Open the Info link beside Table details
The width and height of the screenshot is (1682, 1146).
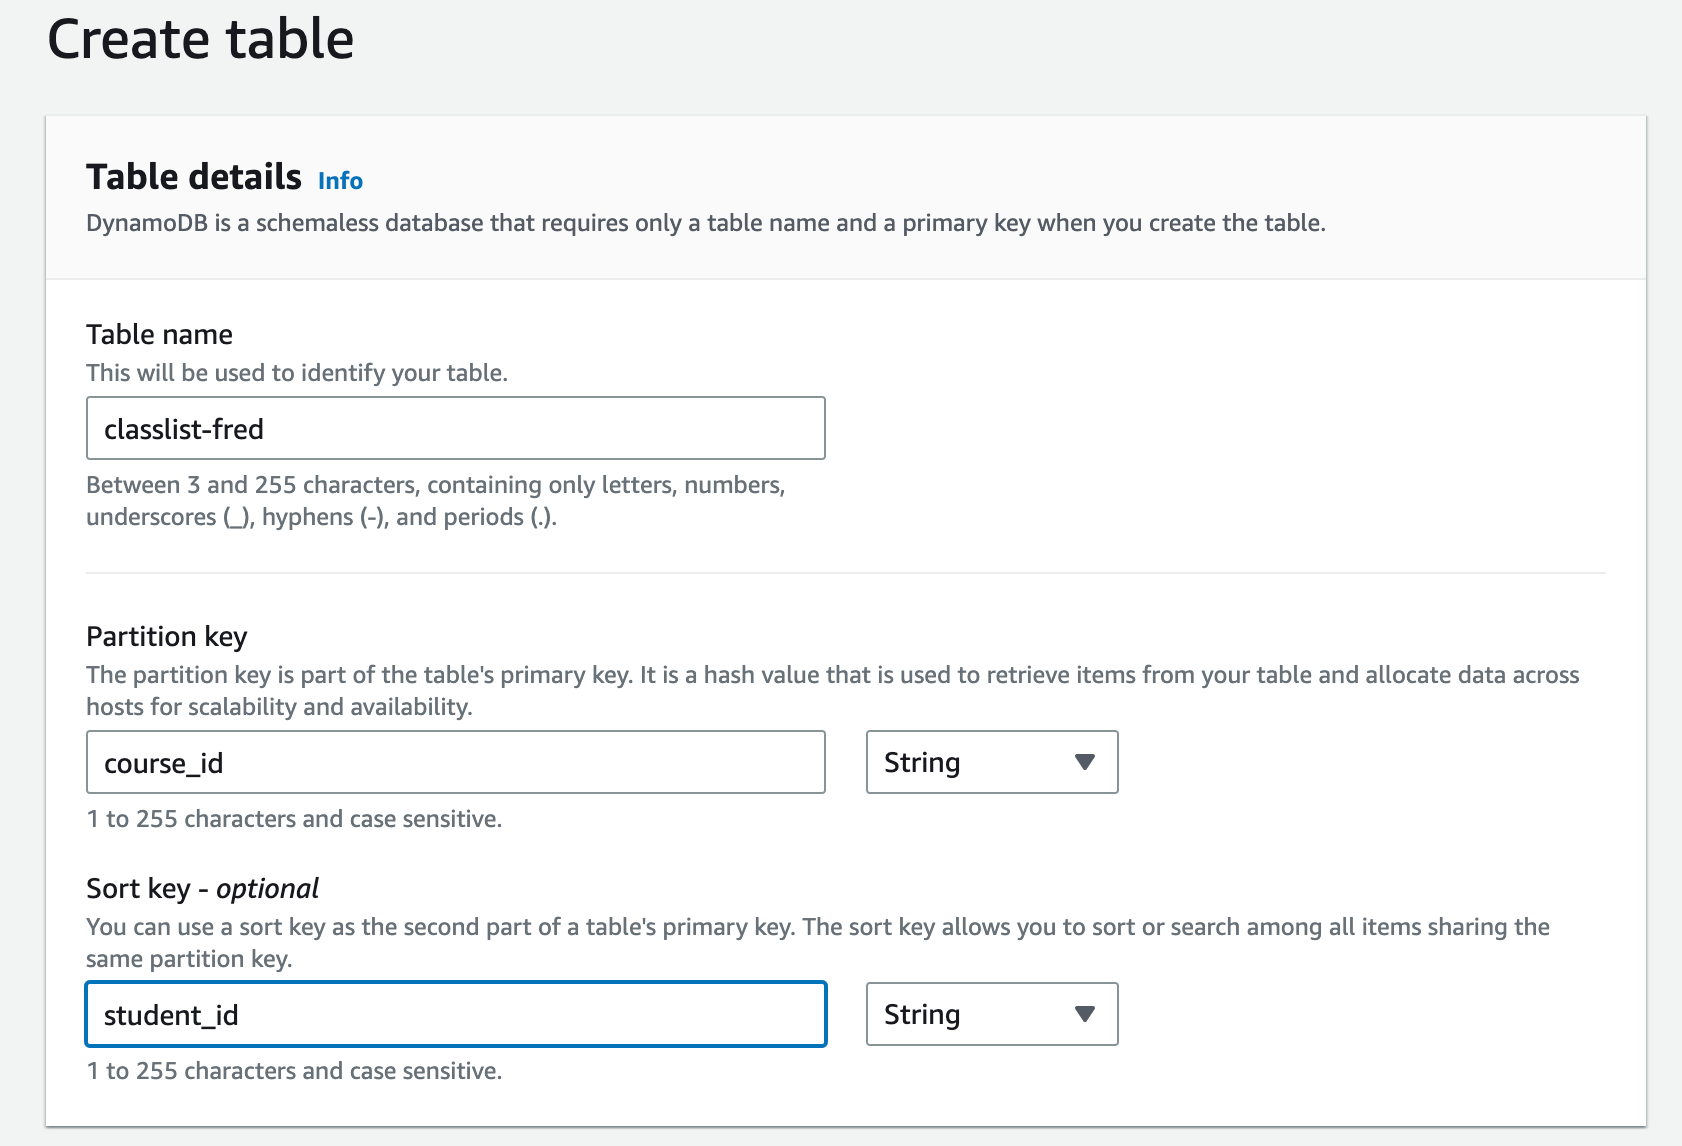coord(340,181)
